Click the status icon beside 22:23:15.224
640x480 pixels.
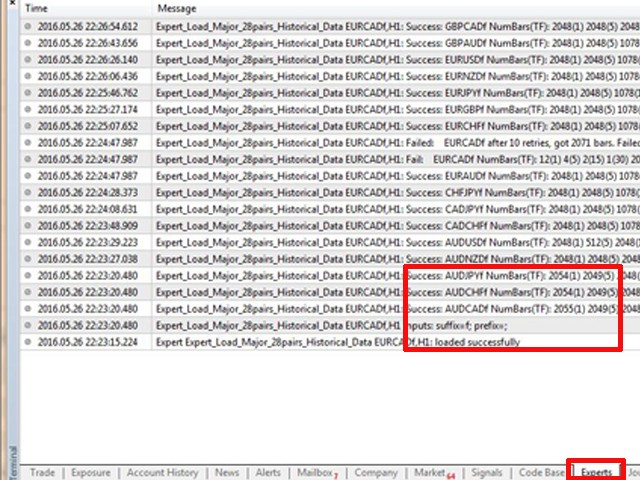(x=28, y=342)
